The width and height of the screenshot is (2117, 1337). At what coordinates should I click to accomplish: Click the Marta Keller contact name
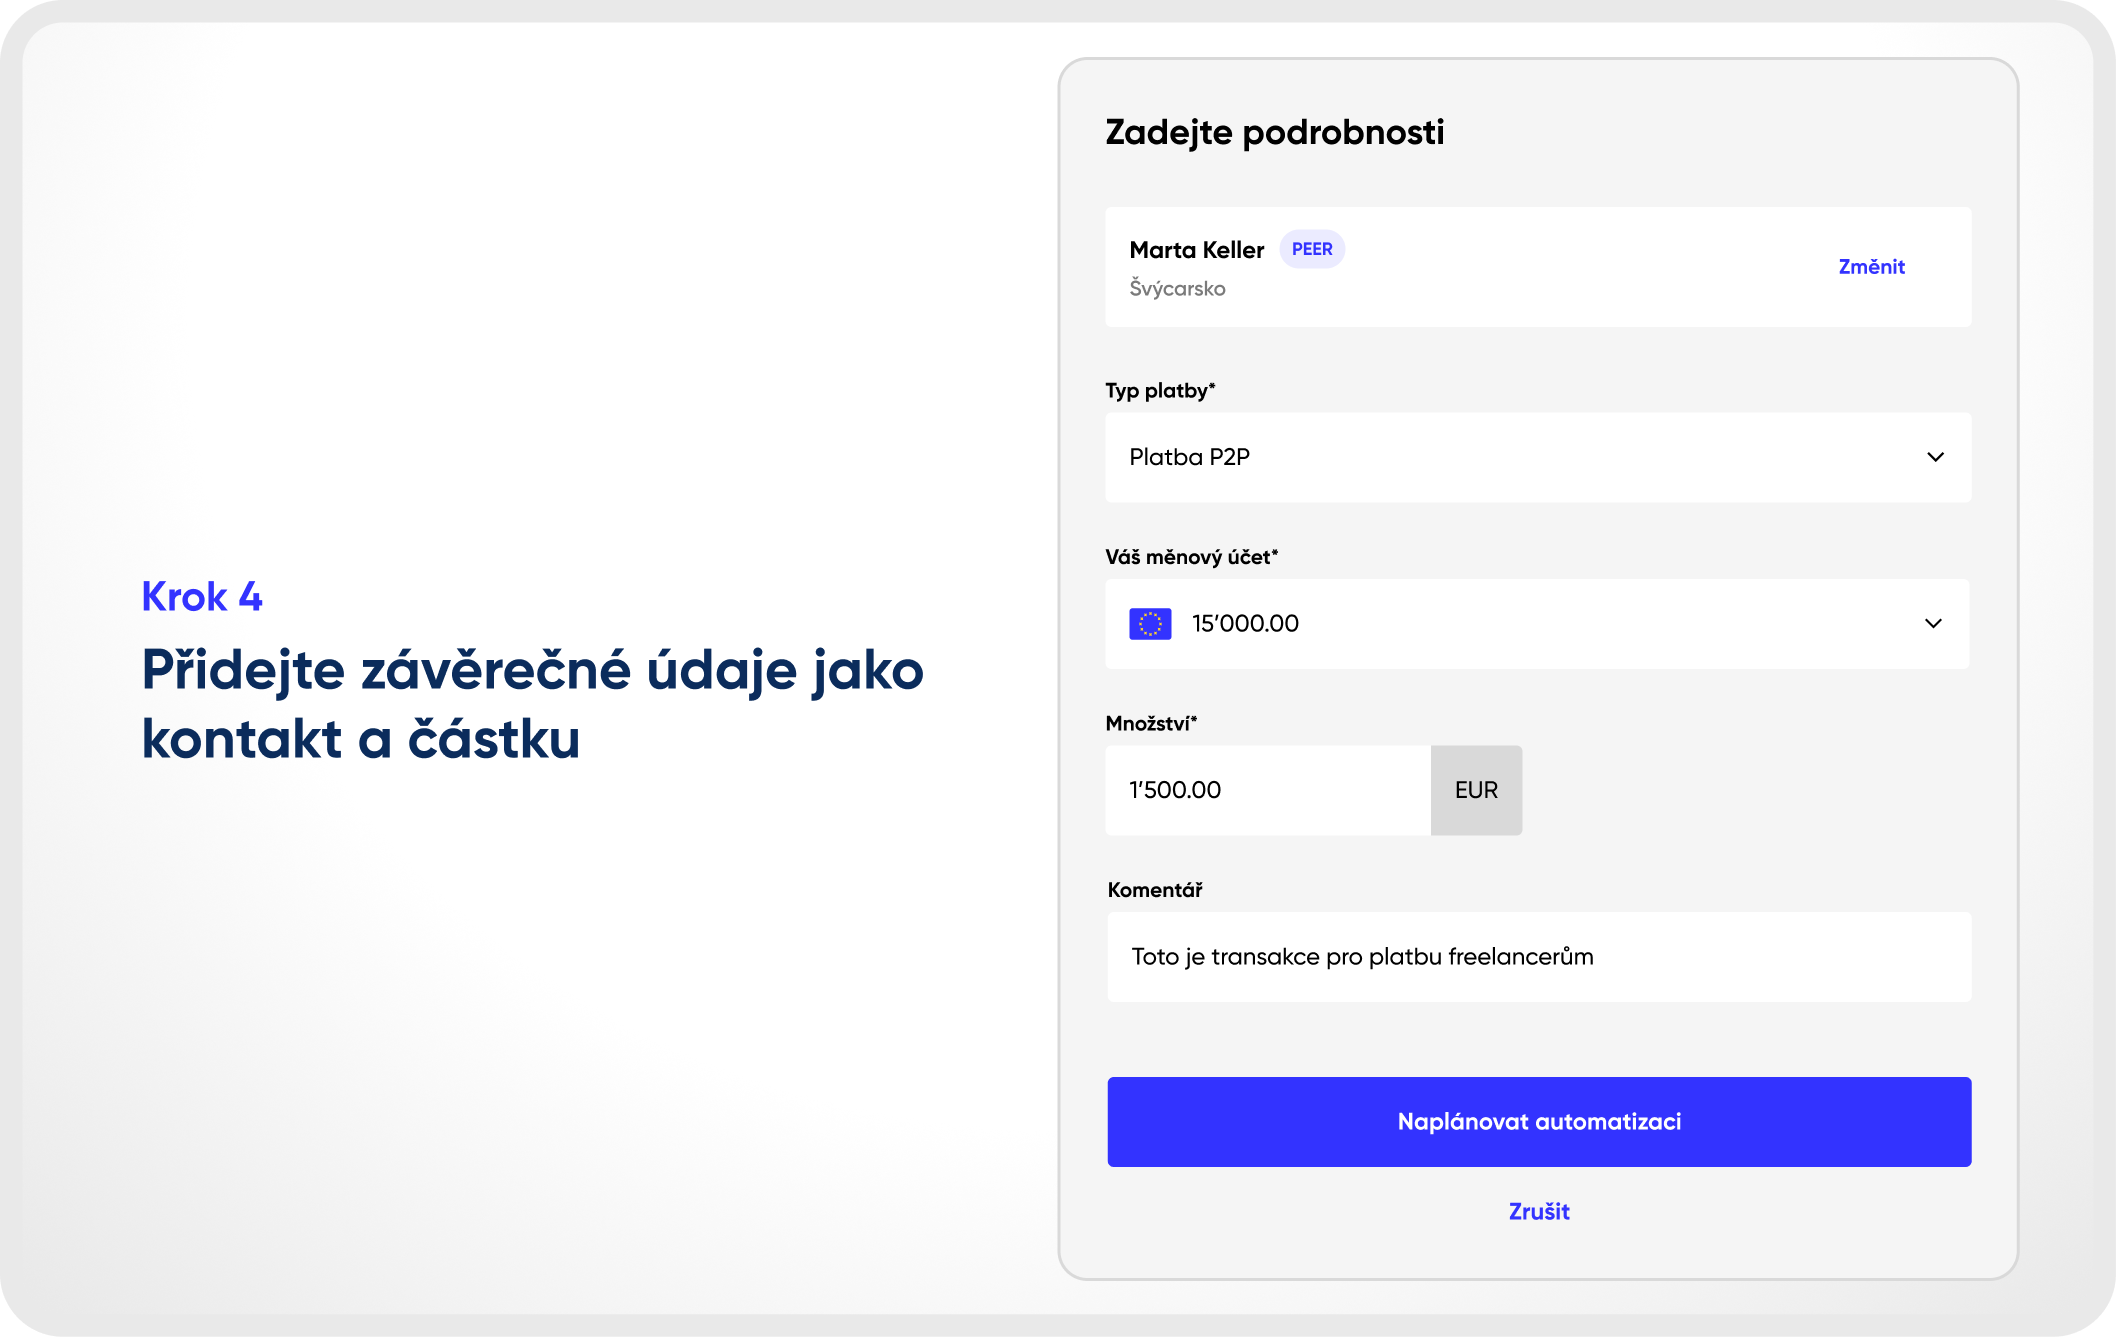tap(1196, 249)
